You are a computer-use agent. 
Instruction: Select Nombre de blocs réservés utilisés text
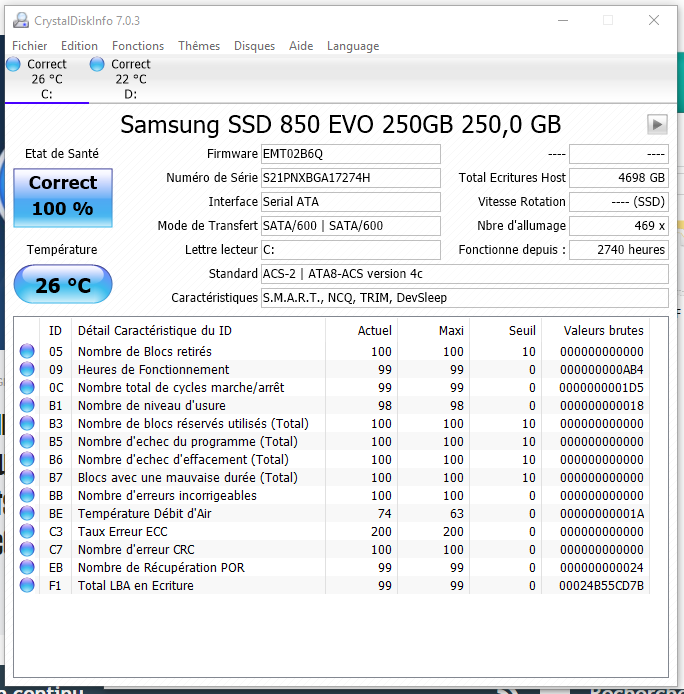tap(193, 424)
